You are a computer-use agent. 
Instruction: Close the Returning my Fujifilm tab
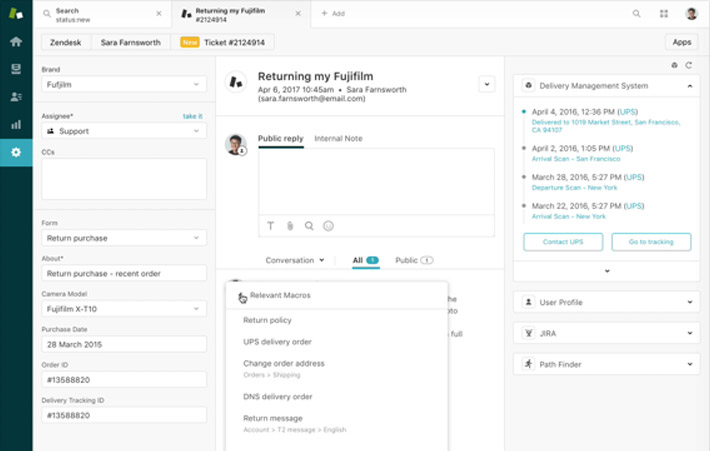[x=298, y=14]
